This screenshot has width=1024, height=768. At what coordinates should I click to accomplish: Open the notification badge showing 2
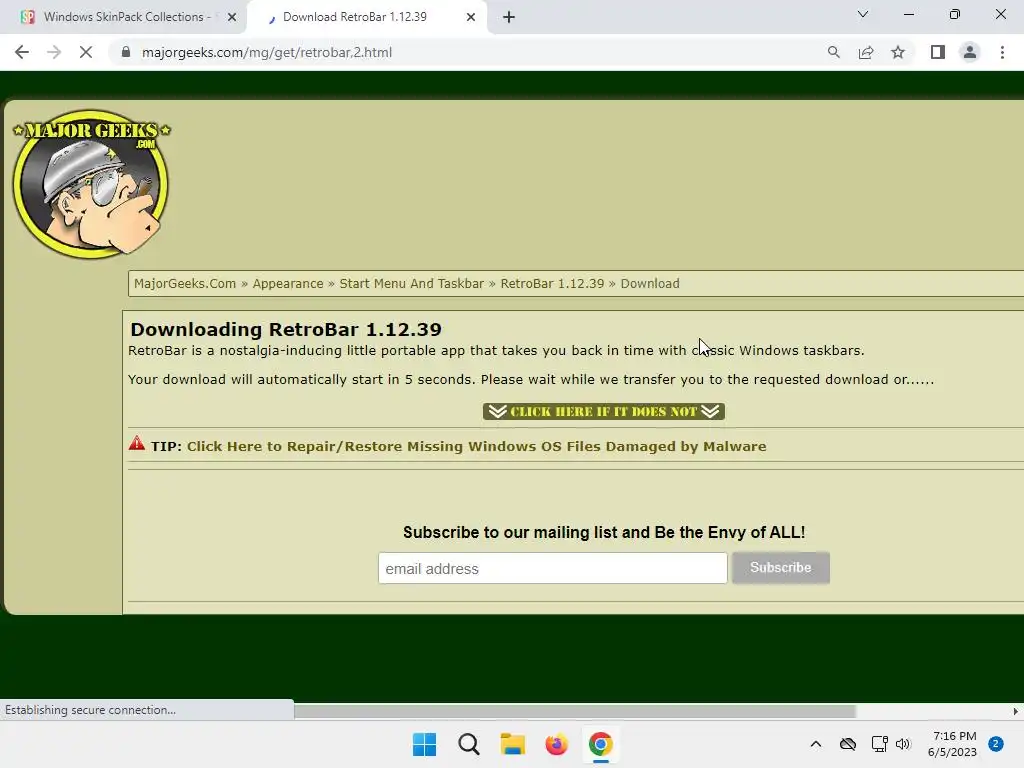click(996, 744)
